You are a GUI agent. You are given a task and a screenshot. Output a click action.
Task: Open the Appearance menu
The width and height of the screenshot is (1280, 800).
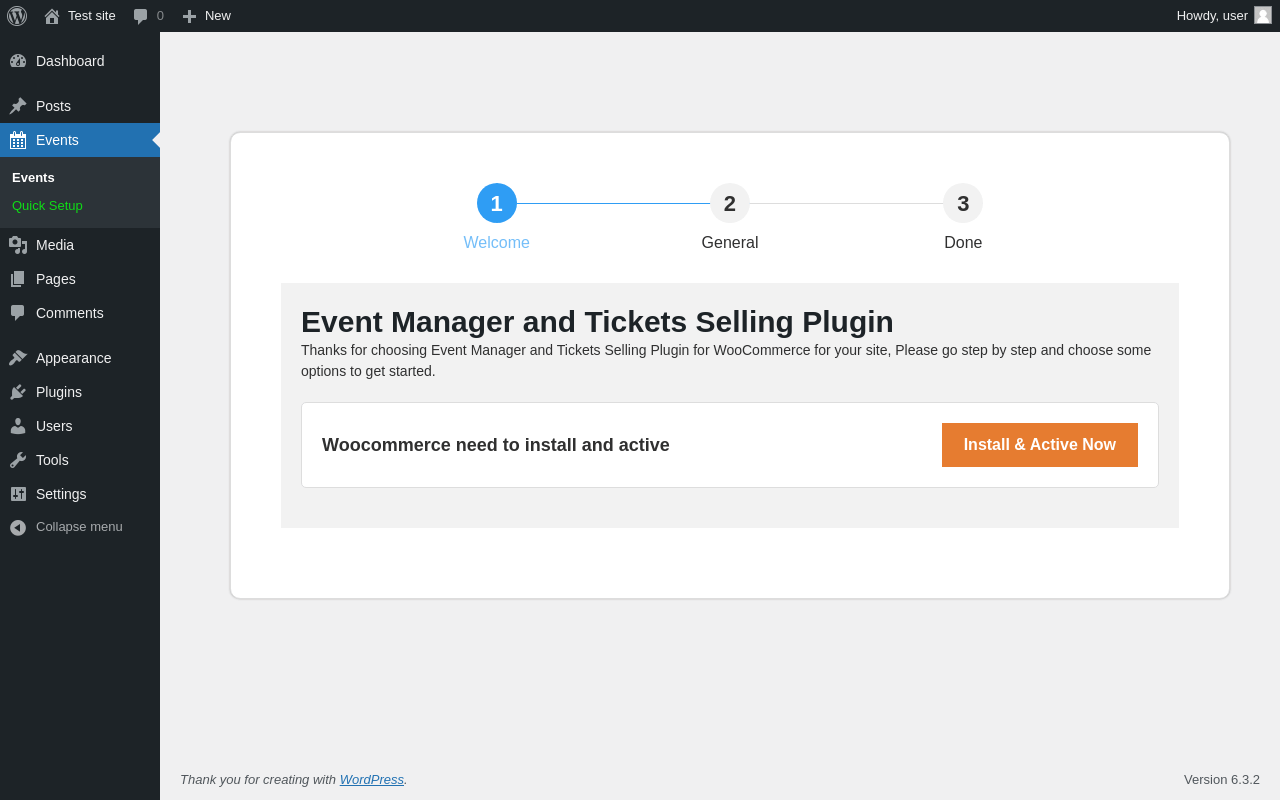[73, 358]
